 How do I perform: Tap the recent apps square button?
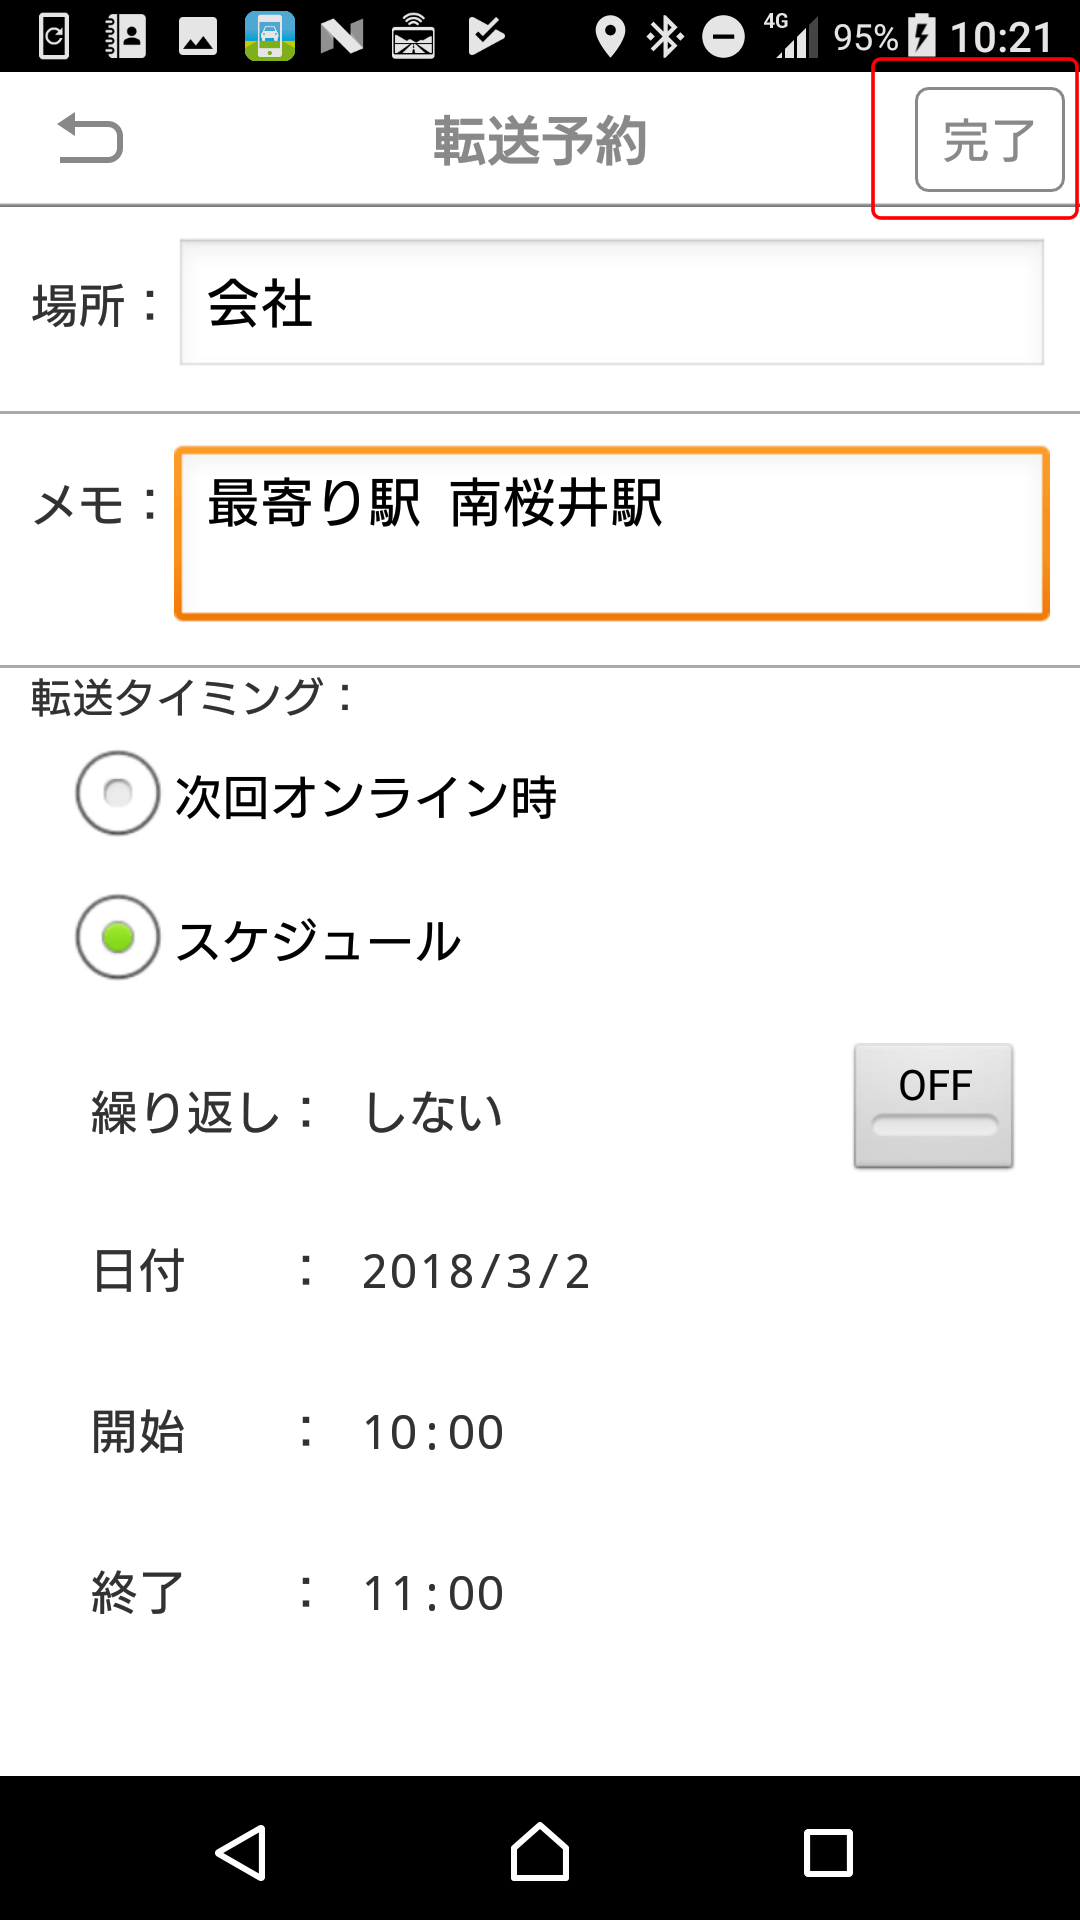point(828,1853)
